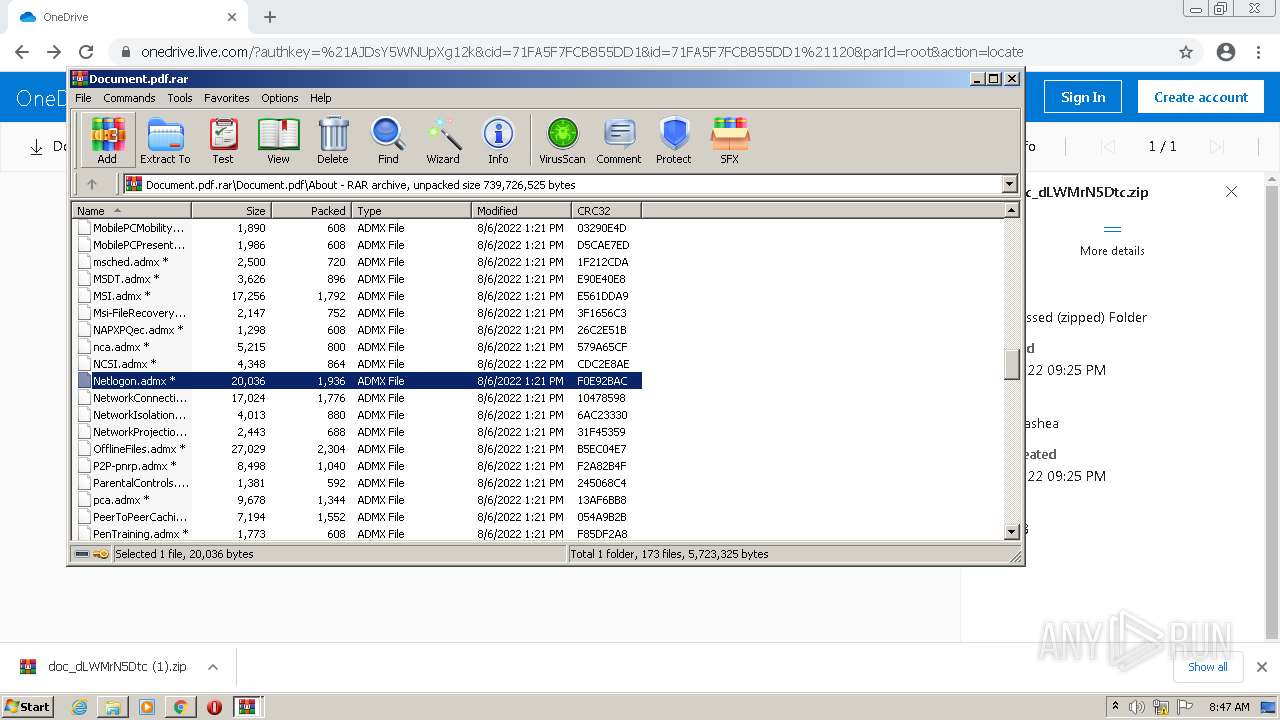Open Chrome three-dot menu

pos(1258,52)
